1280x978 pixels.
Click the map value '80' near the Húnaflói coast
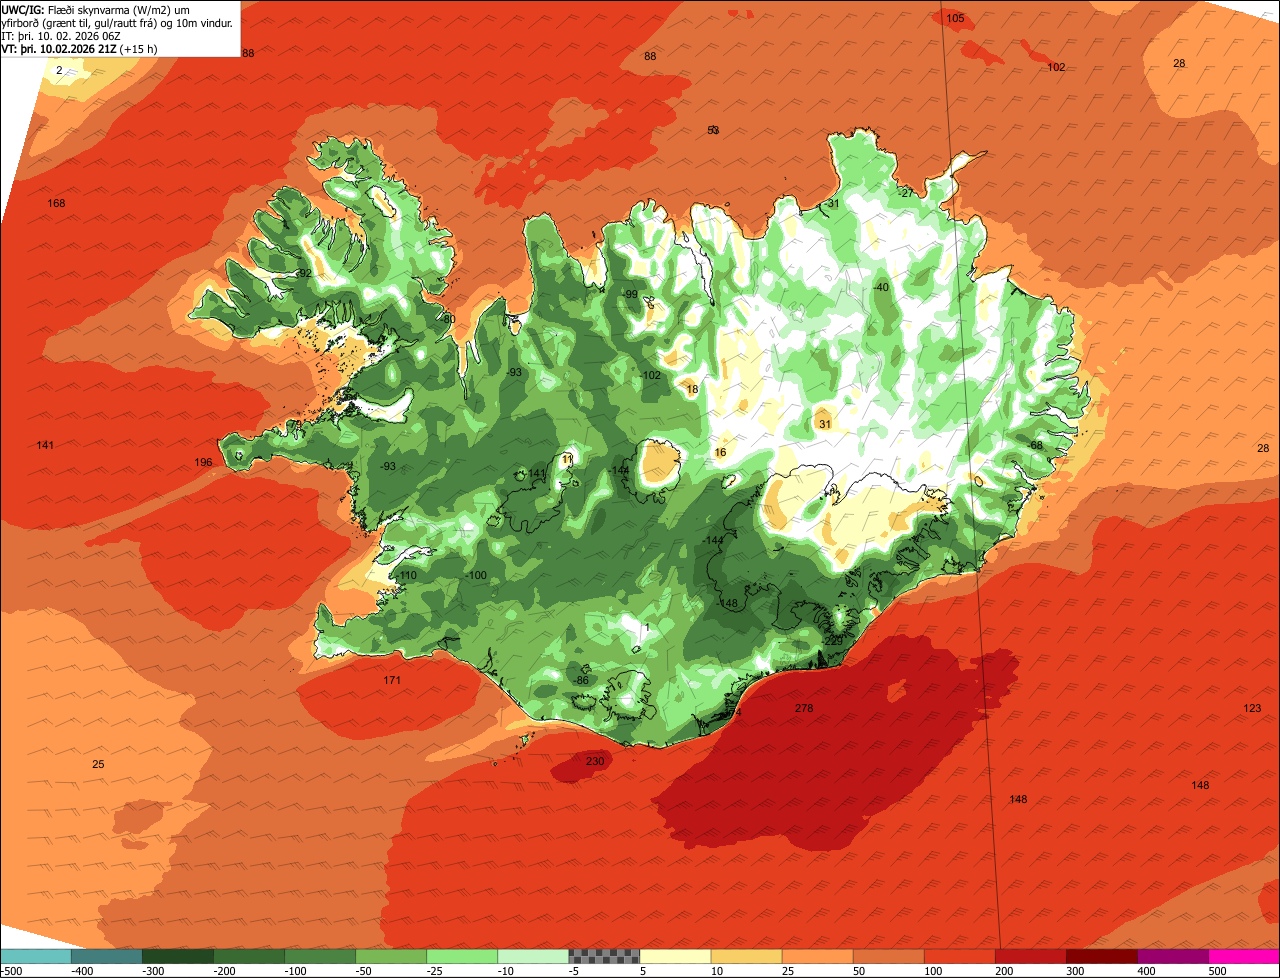tap(450, 319)
